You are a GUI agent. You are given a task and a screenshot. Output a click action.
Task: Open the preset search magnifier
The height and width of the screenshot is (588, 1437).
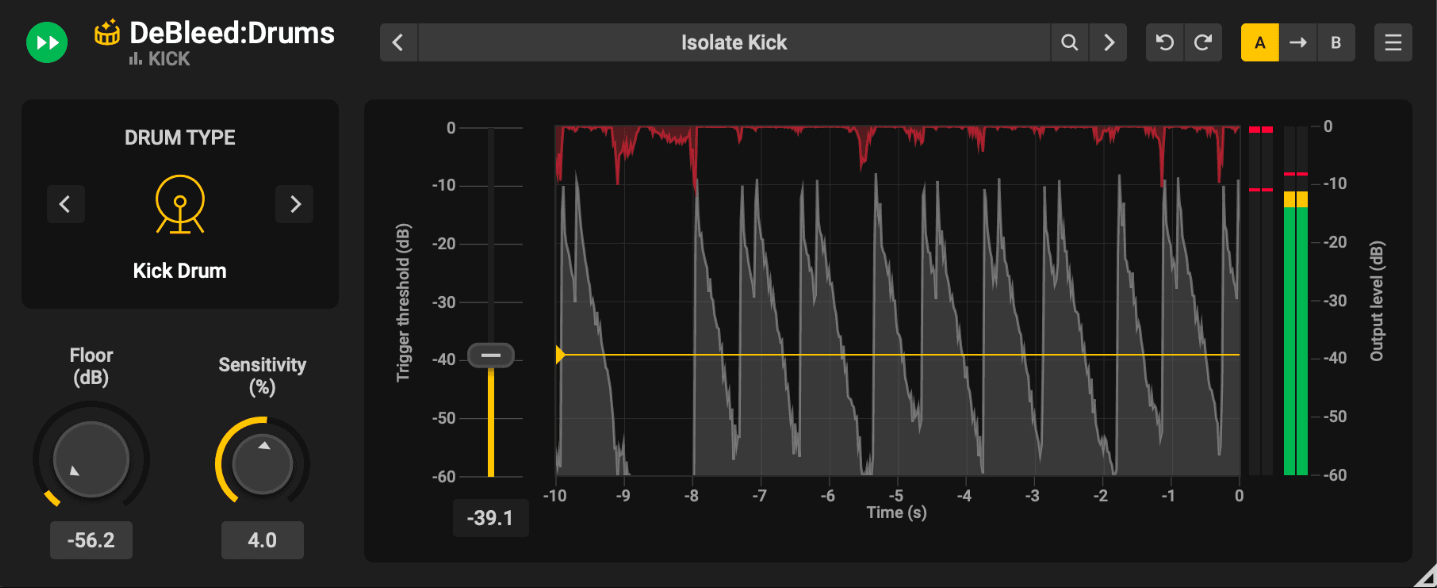pos(1070,43)
